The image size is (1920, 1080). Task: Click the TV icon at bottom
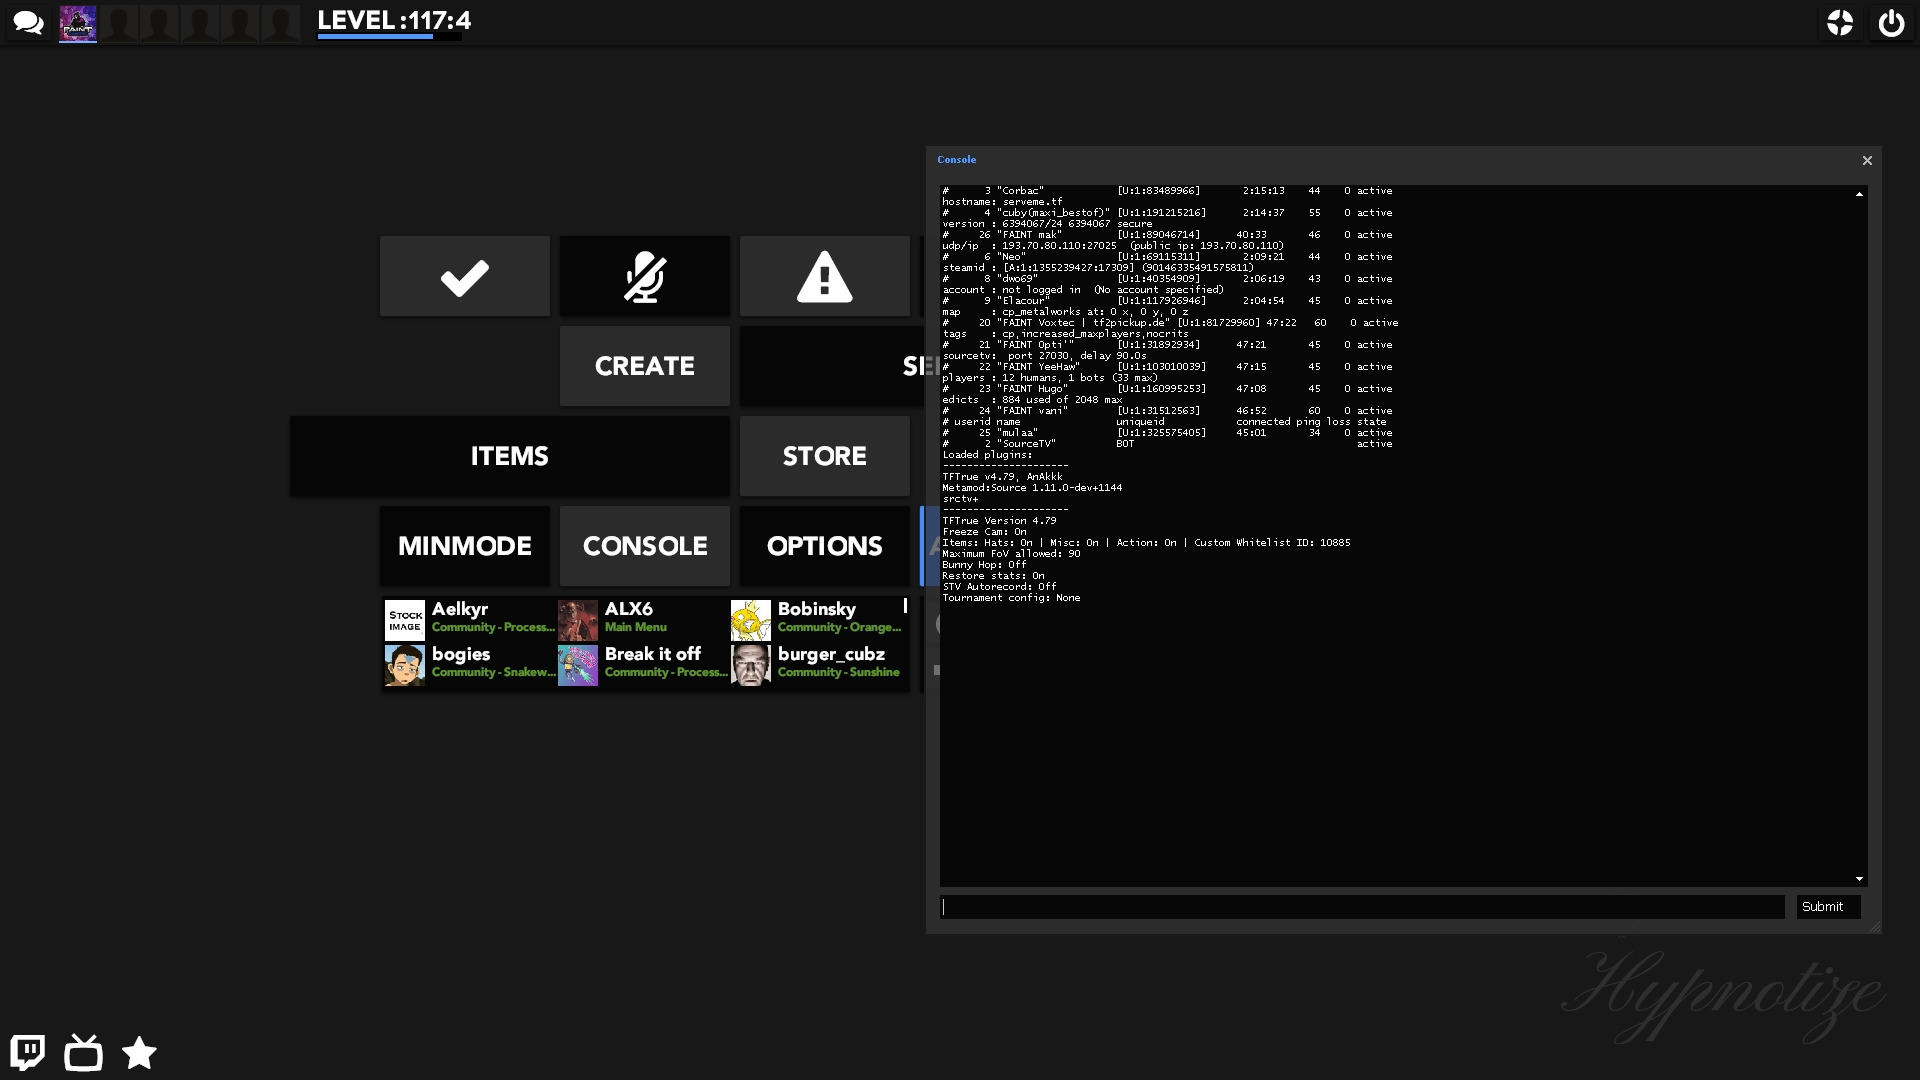click(x=83, y=1052)
